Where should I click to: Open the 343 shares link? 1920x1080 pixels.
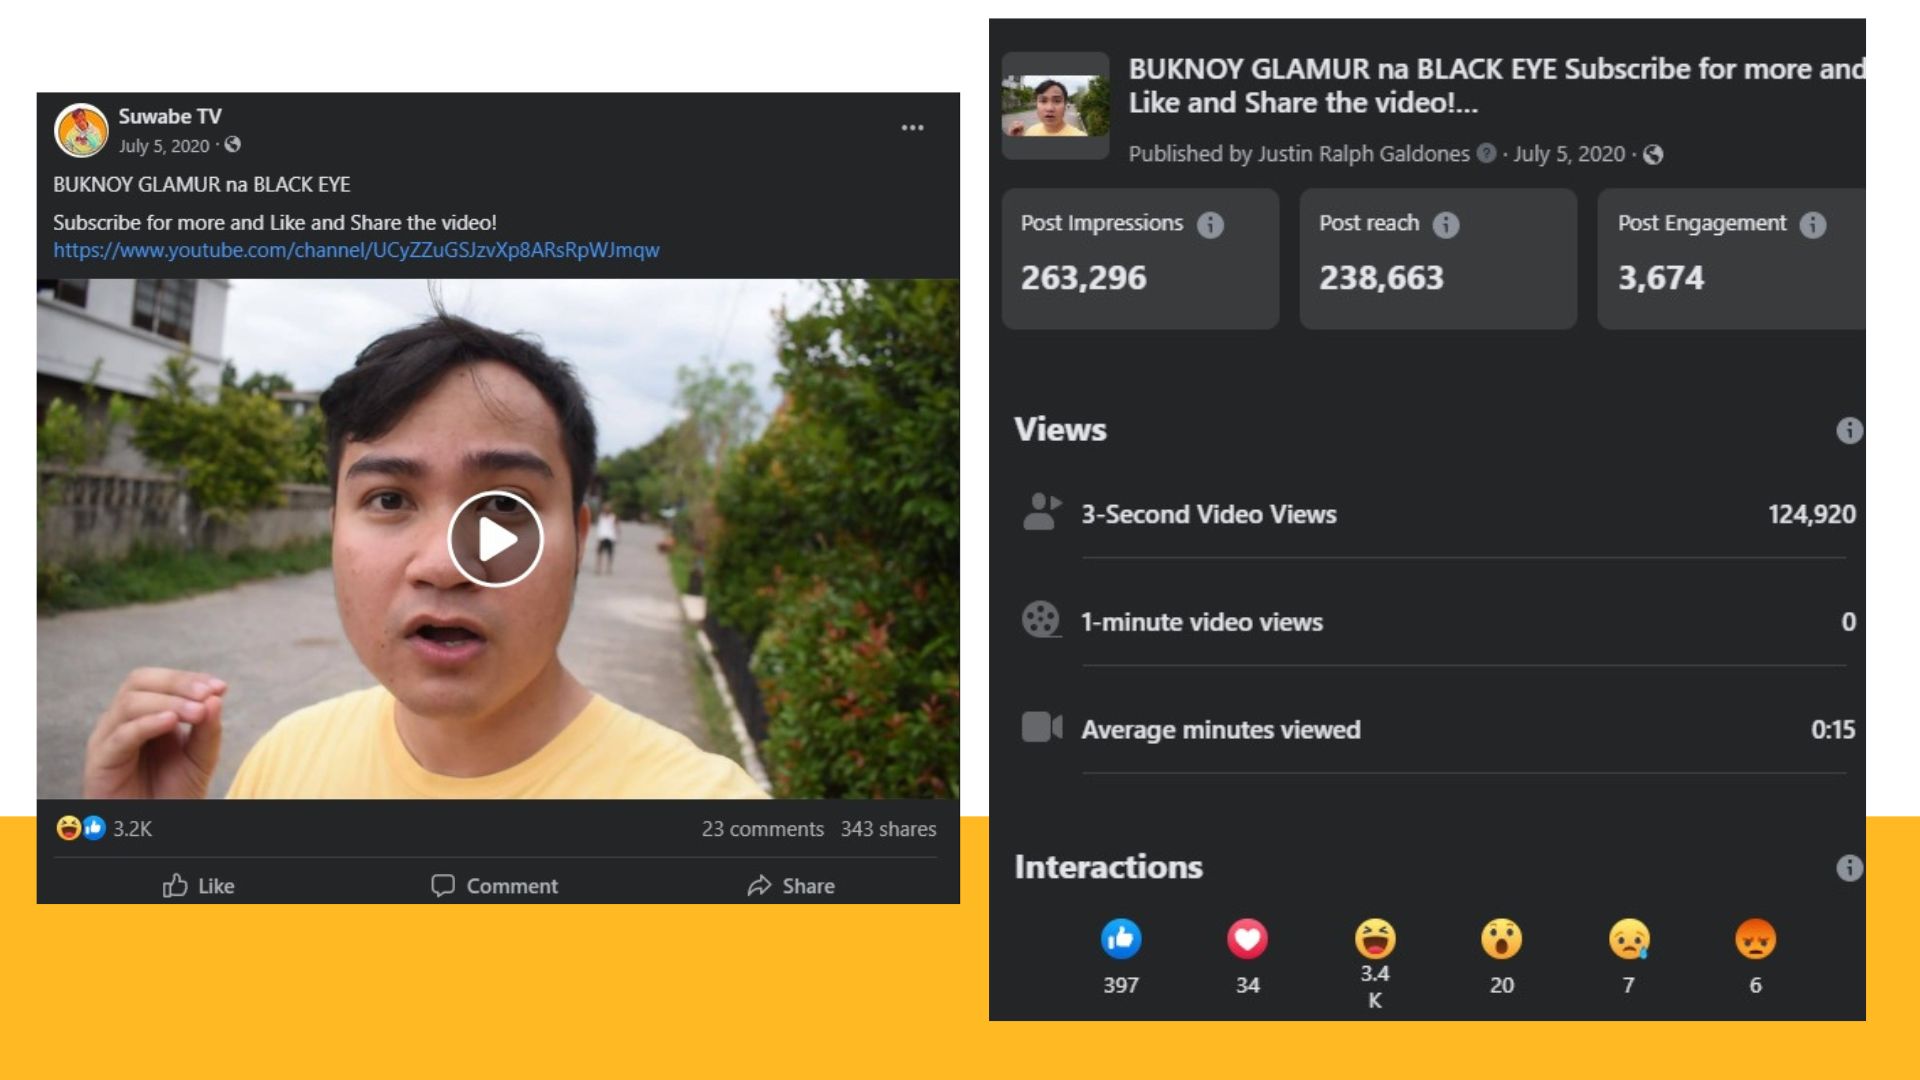[x=888, y=829]
